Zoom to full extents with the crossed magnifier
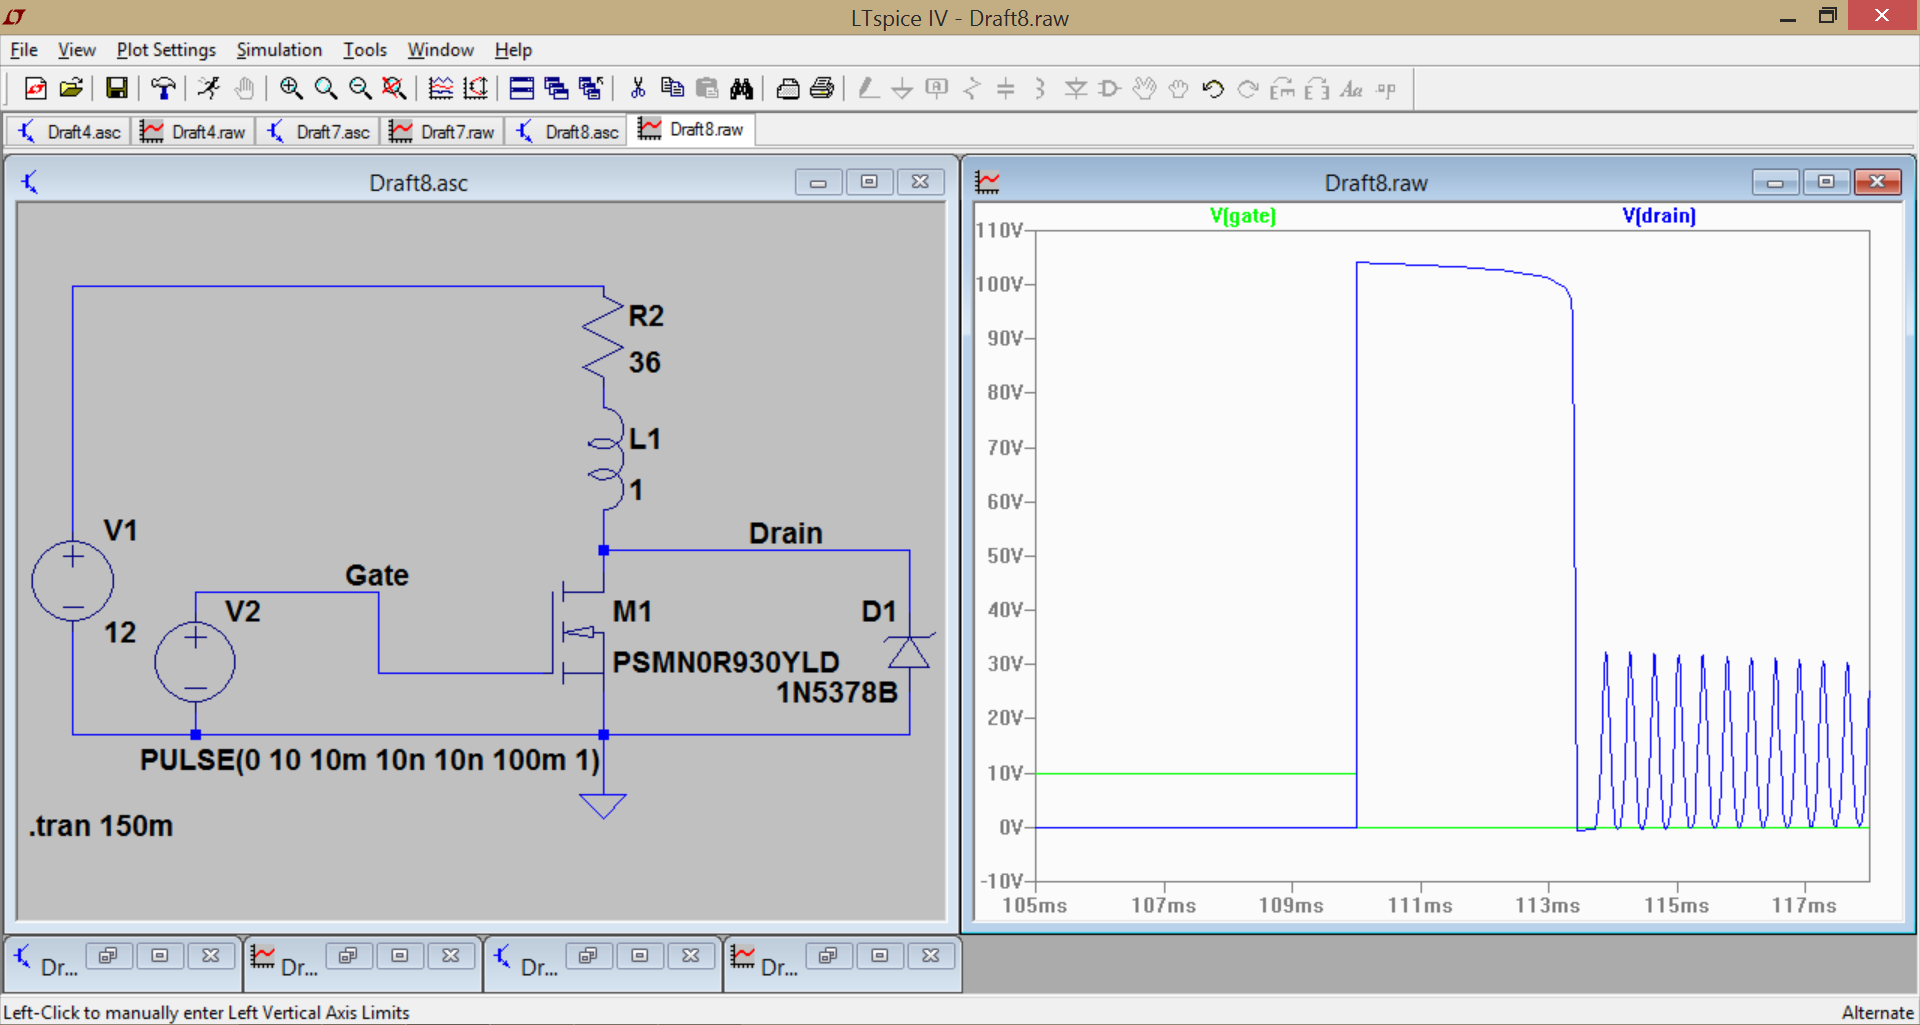This screenshot has width=1920, height=1025. [395, 89]
